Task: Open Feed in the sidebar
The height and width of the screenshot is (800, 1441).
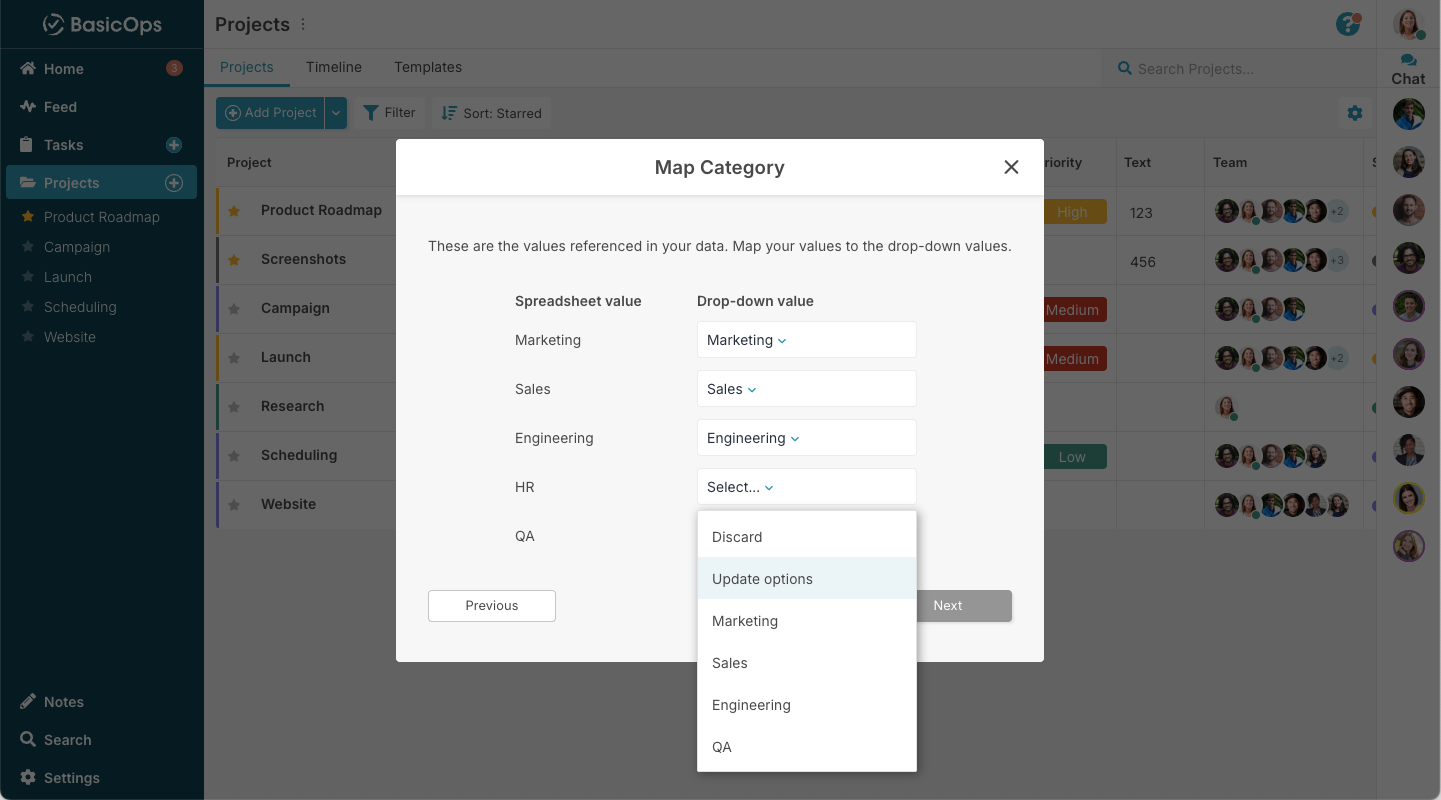Action: click(x=60, y=107)
